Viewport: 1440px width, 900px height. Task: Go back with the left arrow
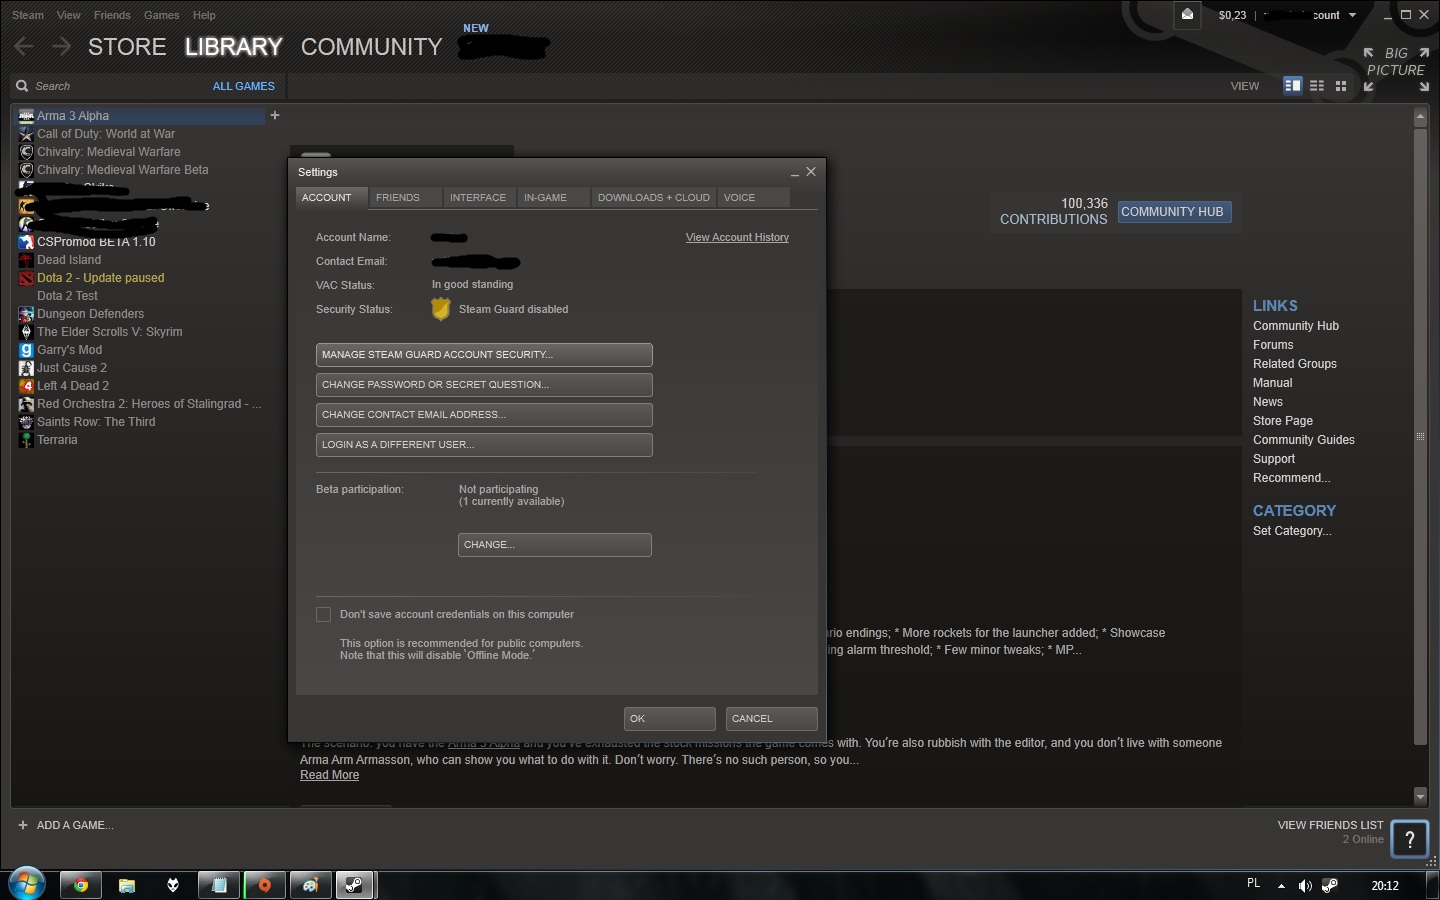click(x=24, y=46)
